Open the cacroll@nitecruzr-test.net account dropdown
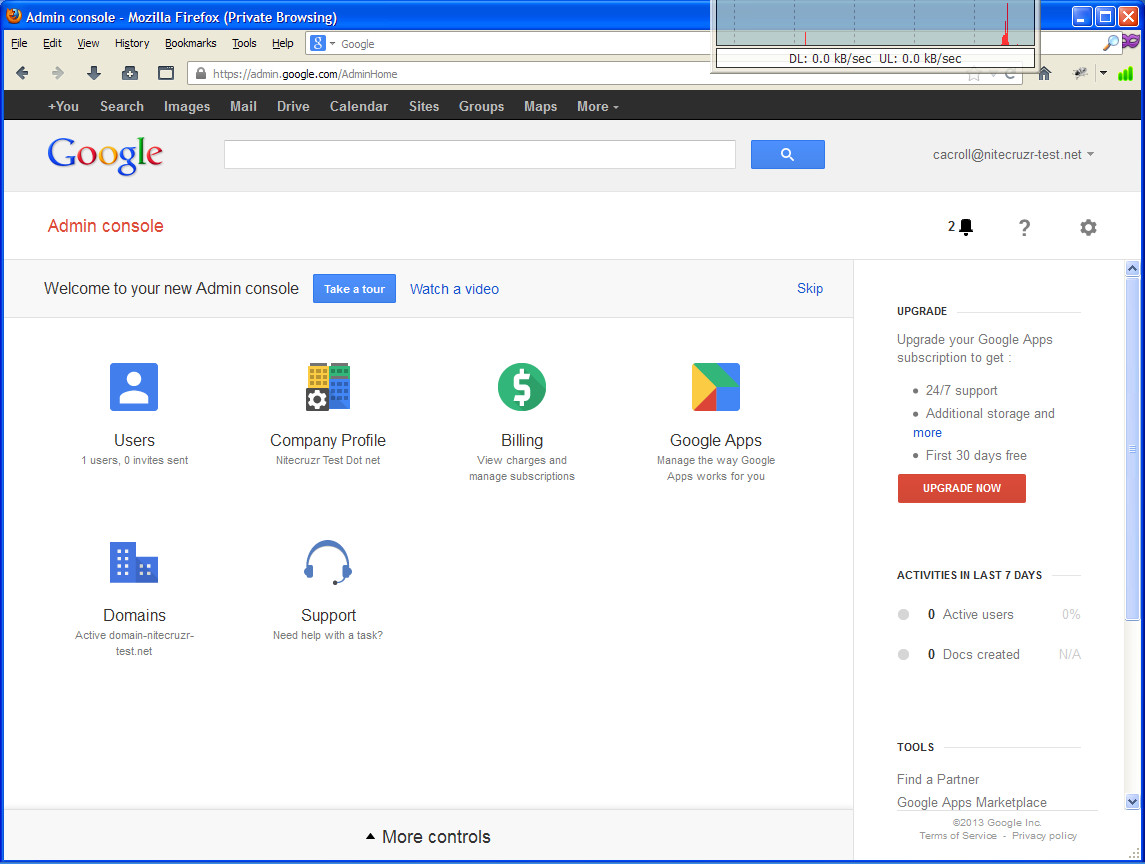Viewport: 1145px width, 864px height. pyautogui.click(x=1013, y=154)
